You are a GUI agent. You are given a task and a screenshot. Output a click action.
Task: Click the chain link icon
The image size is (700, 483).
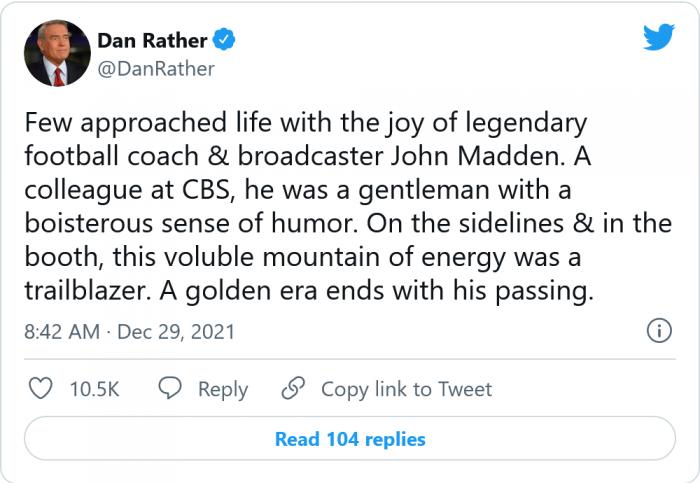coord(293,389)
